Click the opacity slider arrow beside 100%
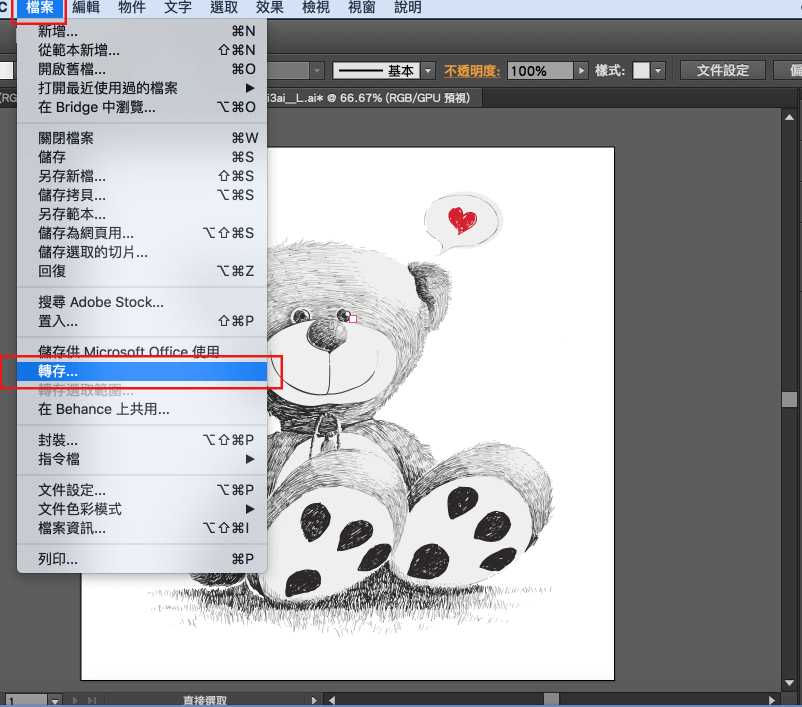The image size is (802, 707). (581, 71)
